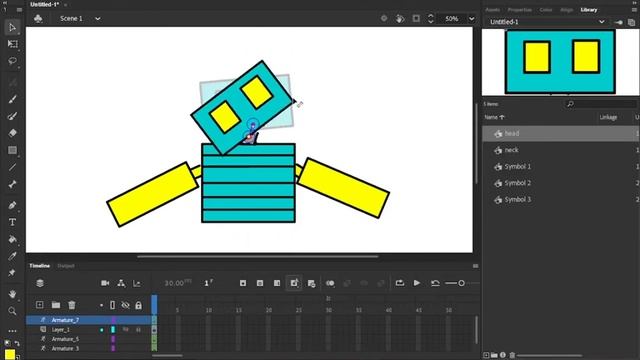Pin the current library

[x=619, y=22]
